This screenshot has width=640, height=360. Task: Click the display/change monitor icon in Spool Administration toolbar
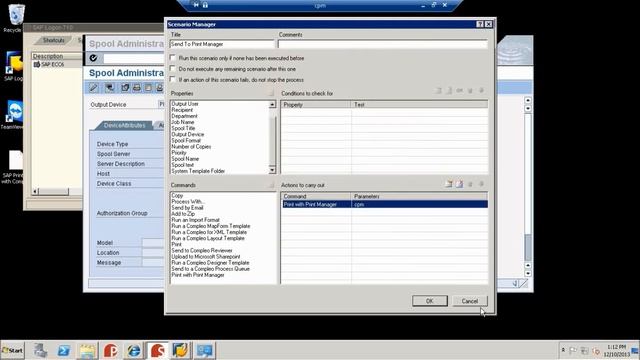click(109, 88)
